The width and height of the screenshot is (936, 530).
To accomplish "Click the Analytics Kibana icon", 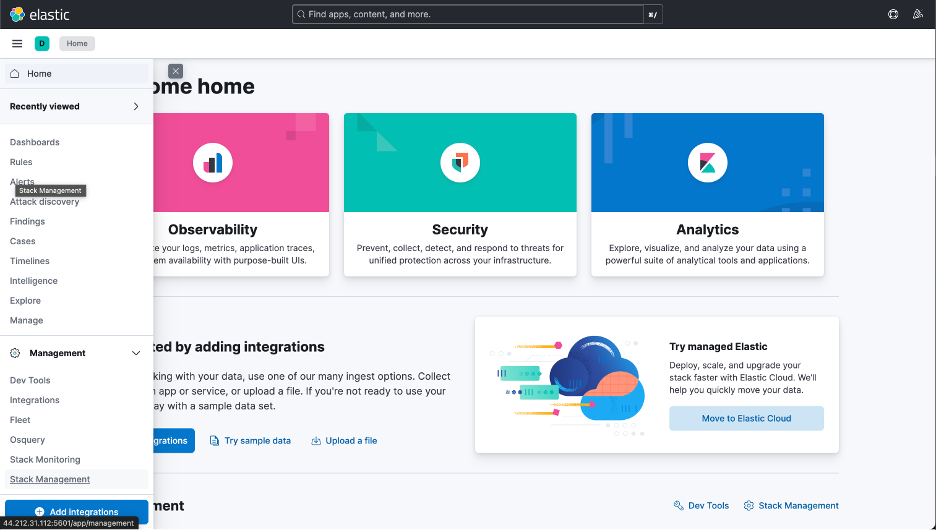I will click(x=707, y=162).
